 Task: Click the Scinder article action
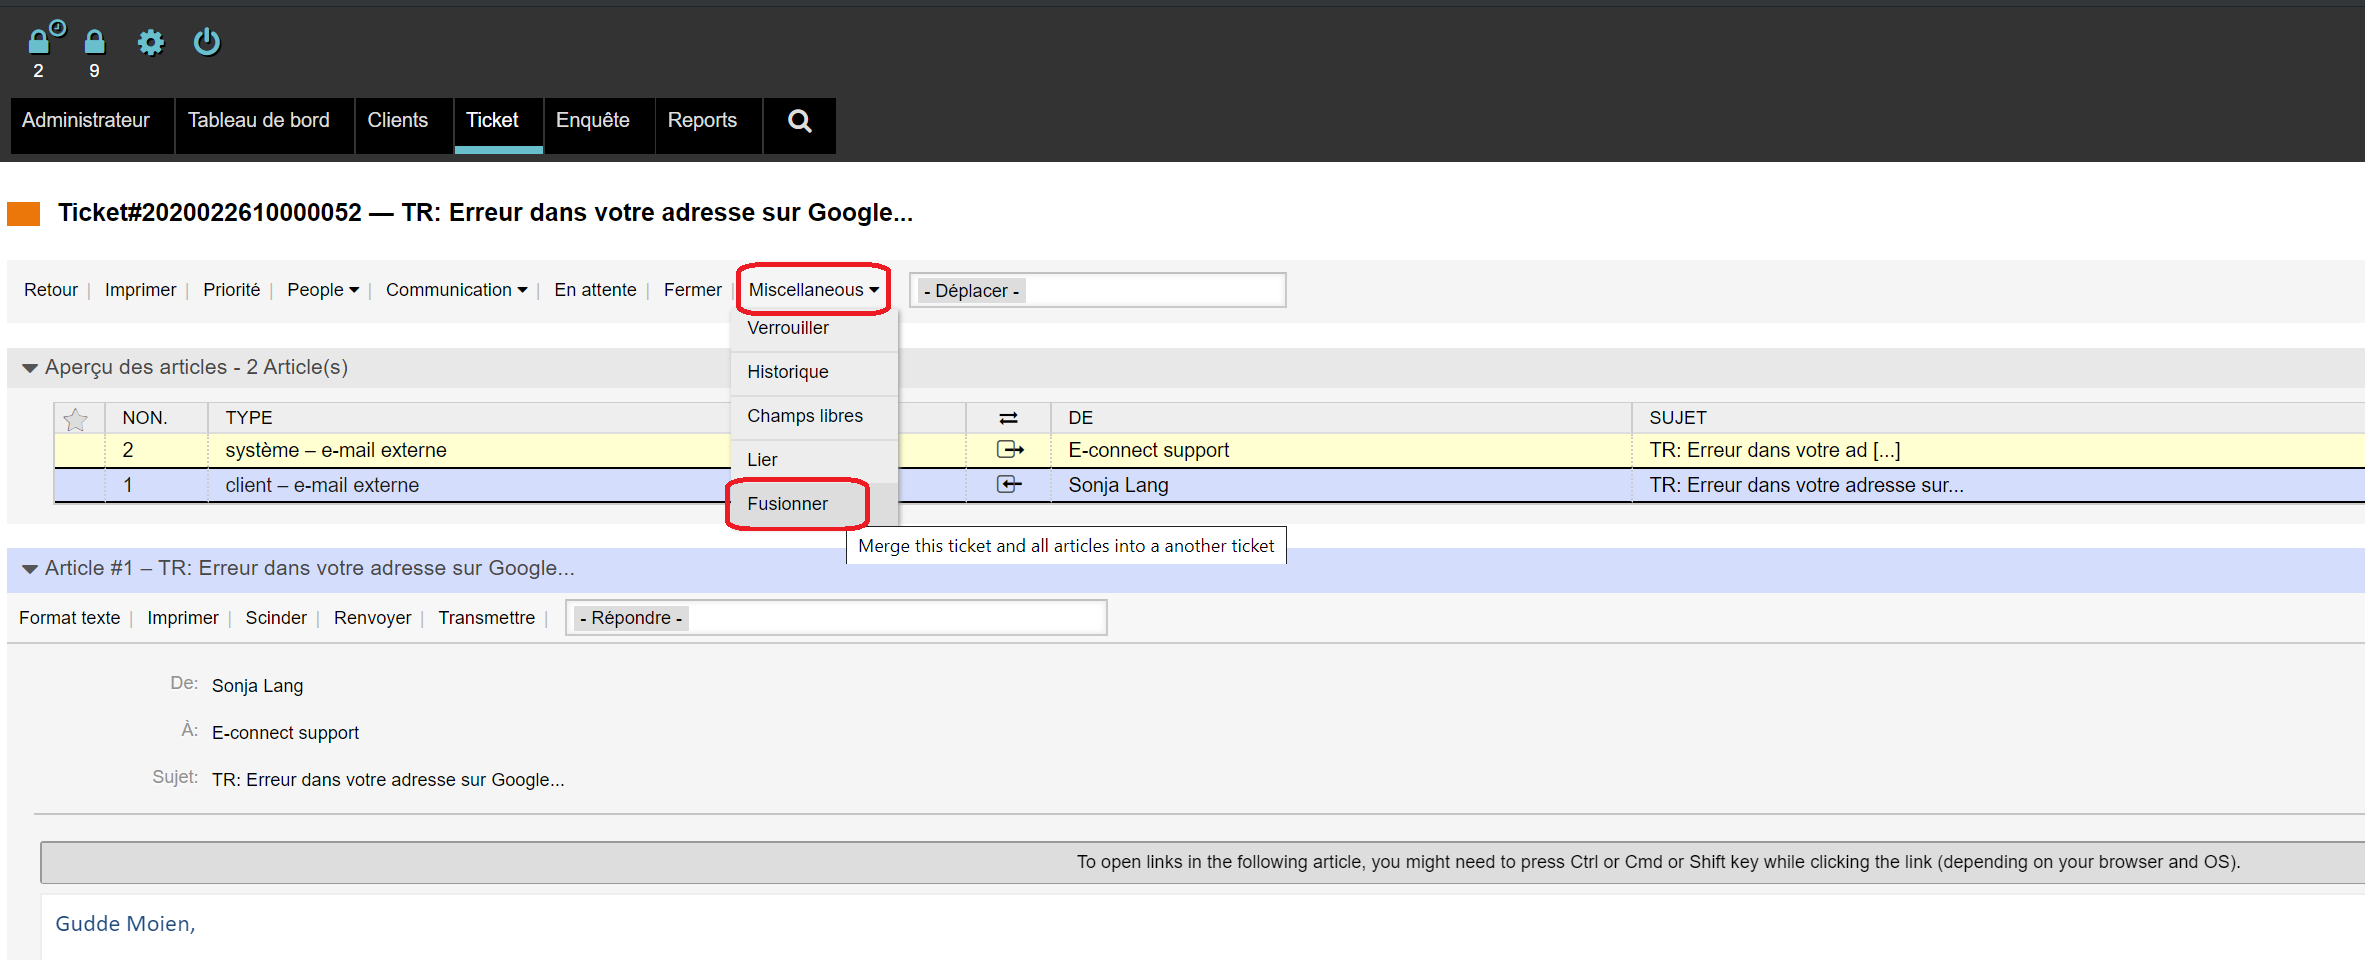pos(276,618)
